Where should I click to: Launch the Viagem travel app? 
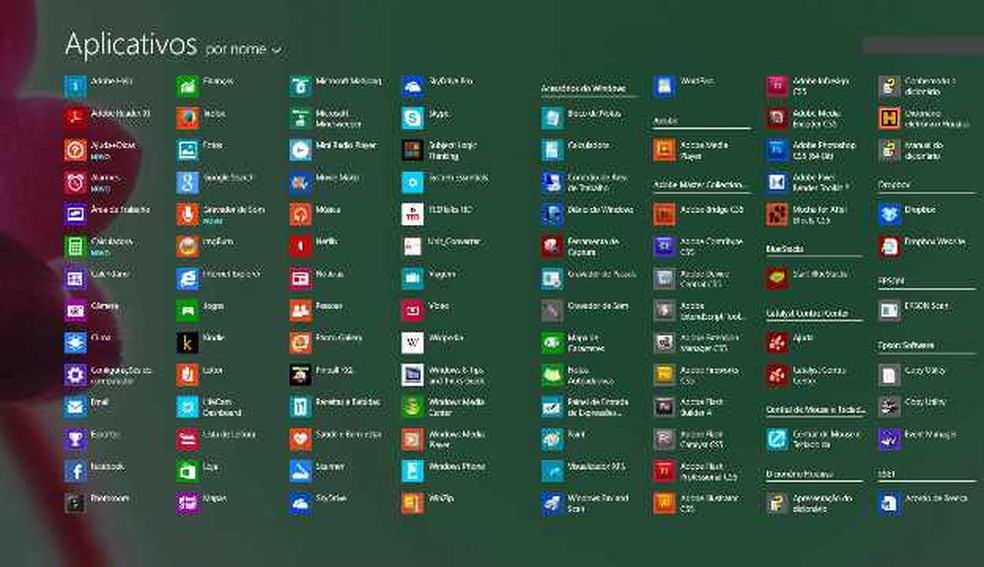click(x=429, y=278)
